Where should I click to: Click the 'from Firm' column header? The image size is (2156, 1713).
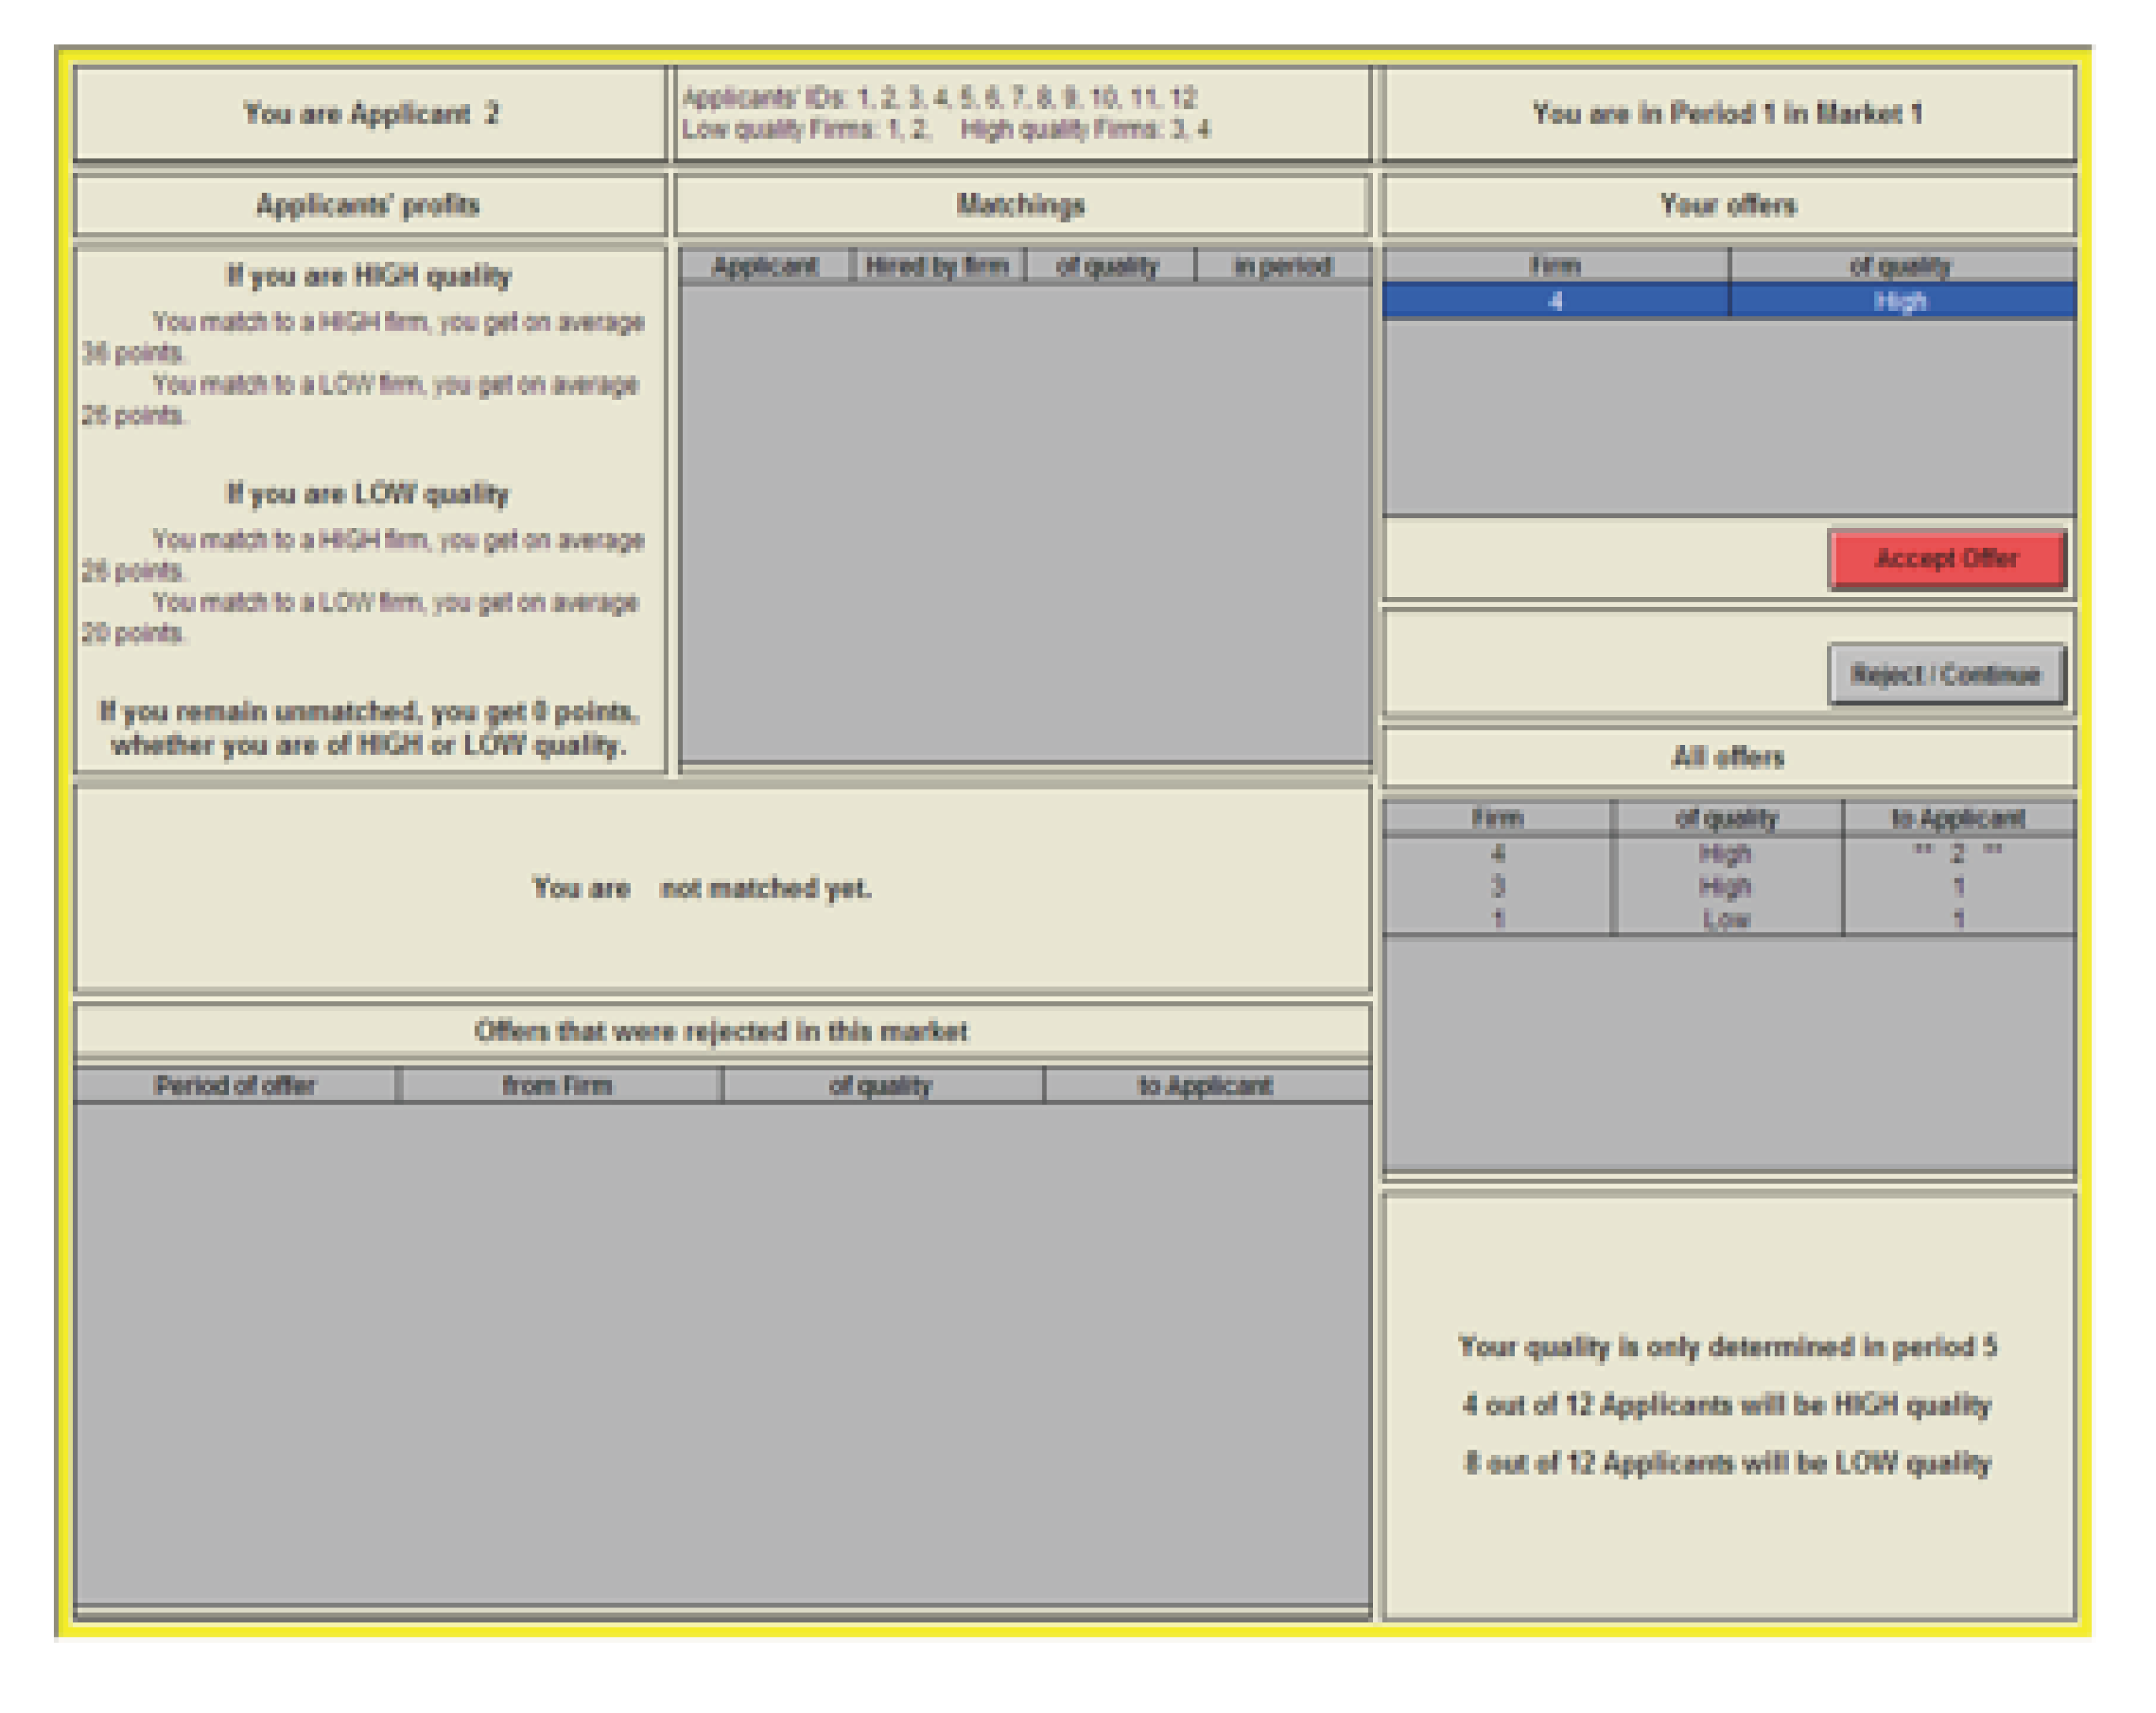tap(557, 1085)
